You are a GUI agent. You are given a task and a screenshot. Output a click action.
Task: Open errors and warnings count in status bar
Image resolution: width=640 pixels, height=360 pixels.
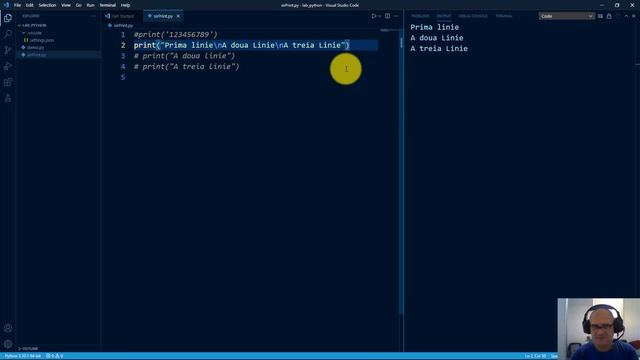pos(55,356)
